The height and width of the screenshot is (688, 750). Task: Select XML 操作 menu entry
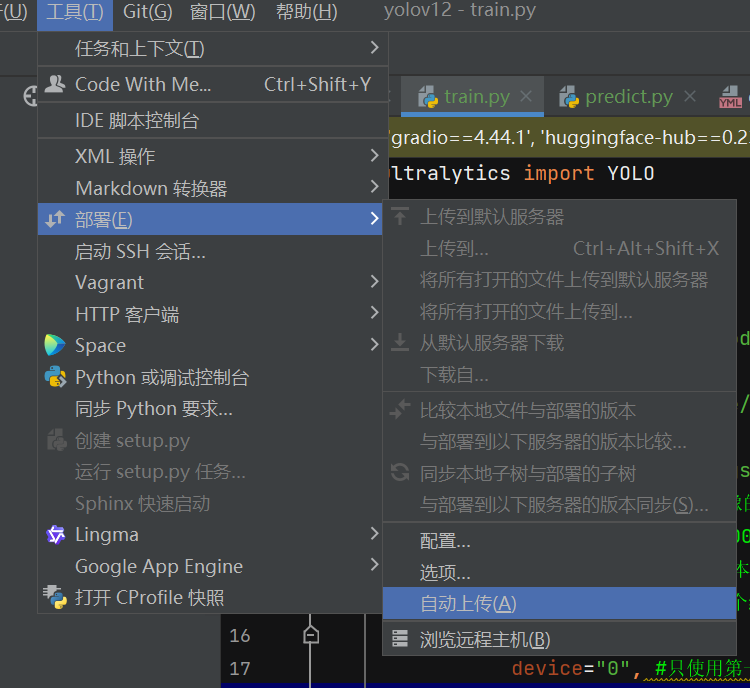213,156
